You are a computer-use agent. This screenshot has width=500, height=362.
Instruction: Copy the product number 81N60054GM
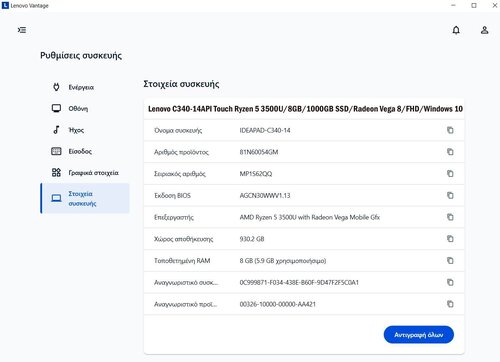point(450,152)
